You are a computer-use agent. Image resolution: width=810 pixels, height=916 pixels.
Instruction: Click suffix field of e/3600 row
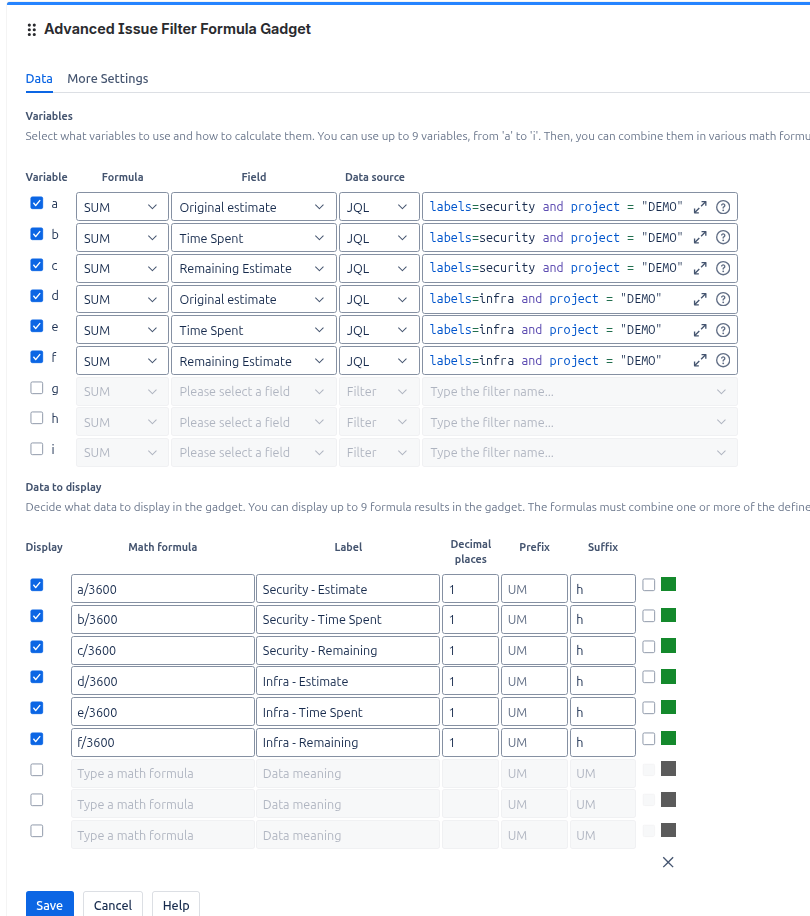tap(603, 712)
